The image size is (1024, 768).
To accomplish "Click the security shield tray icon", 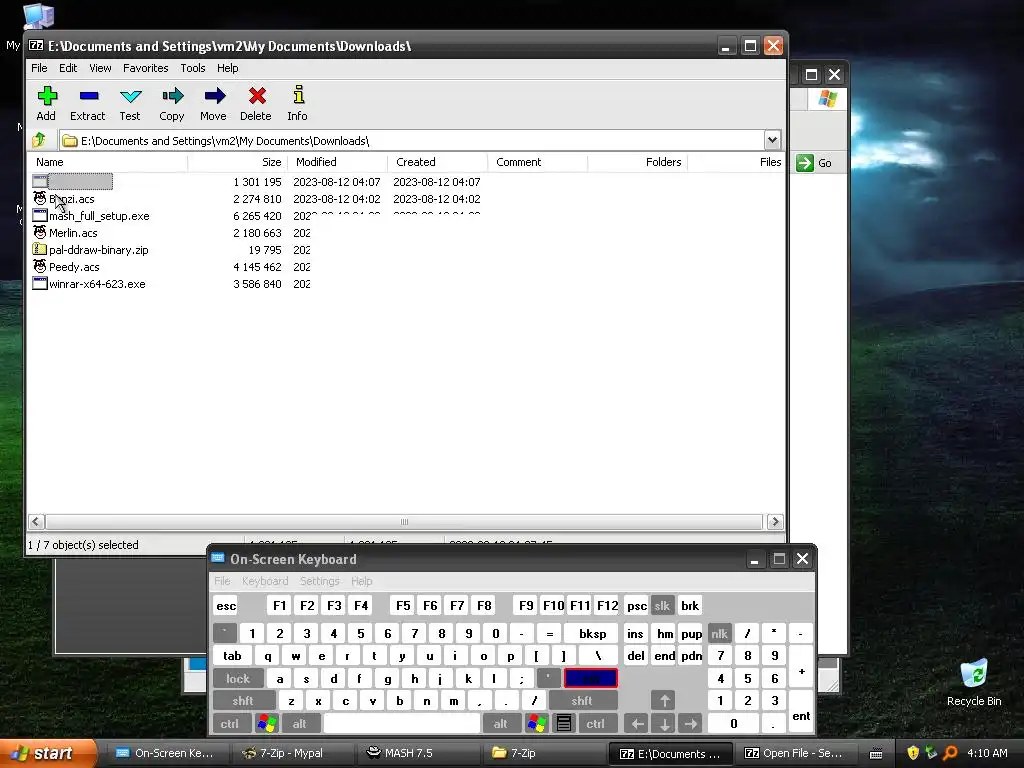I will 913,753.
